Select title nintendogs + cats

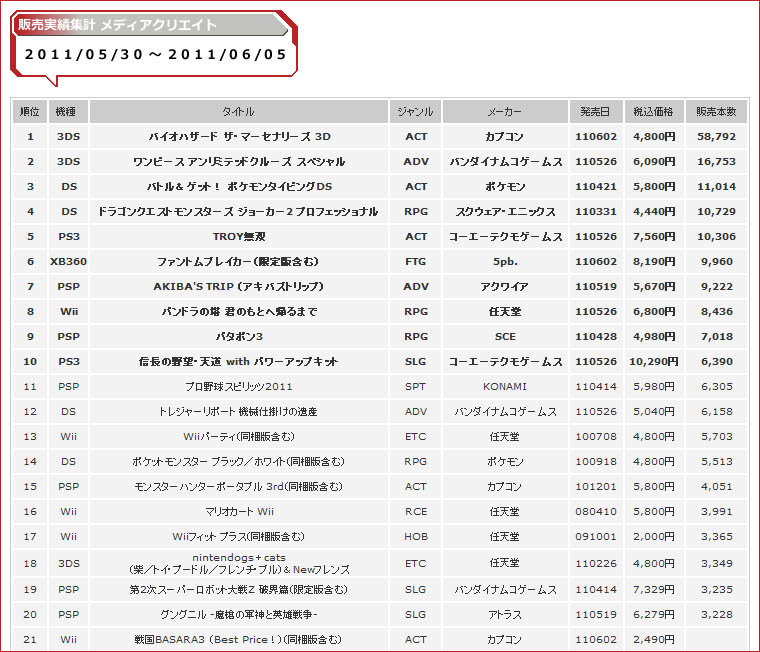(x=239, y=557)
